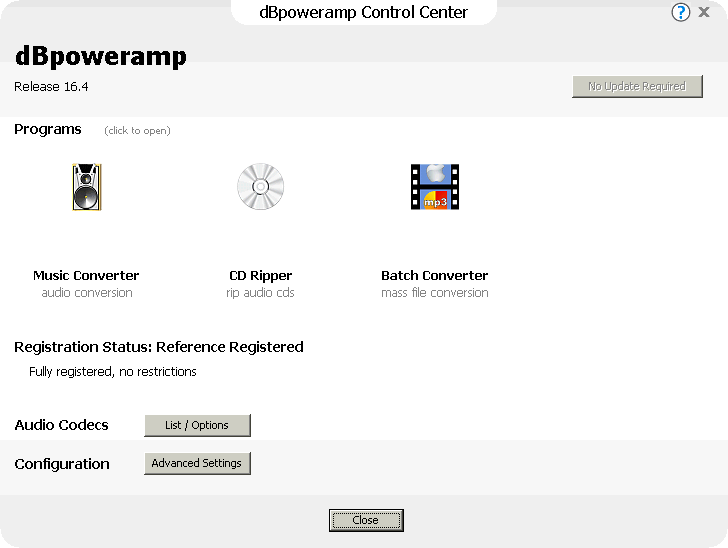Click the 'mass file conversion' subtitle text

pyautogui.click(x=435, y=293)
